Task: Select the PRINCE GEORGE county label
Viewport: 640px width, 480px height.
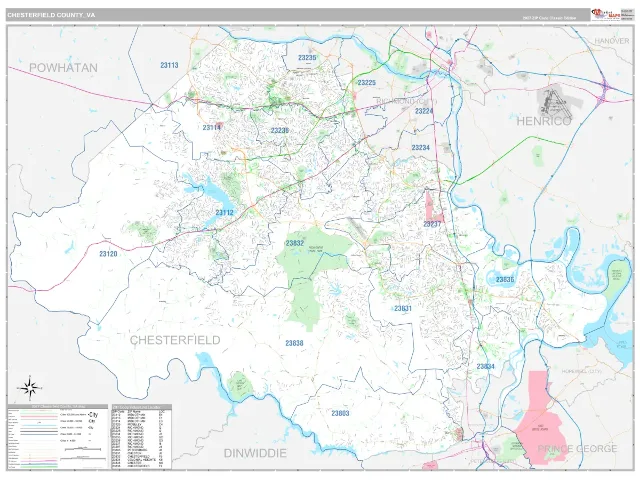Action: click(x=577, y=449)
